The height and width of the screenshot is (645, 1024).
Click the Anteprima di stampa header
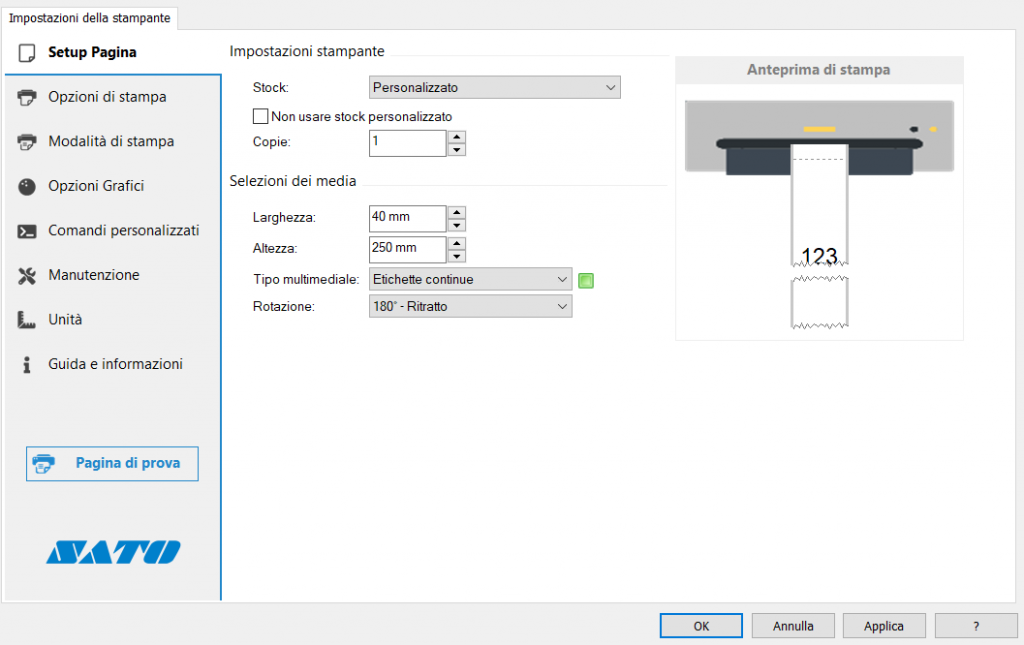[x=819, y=70]
